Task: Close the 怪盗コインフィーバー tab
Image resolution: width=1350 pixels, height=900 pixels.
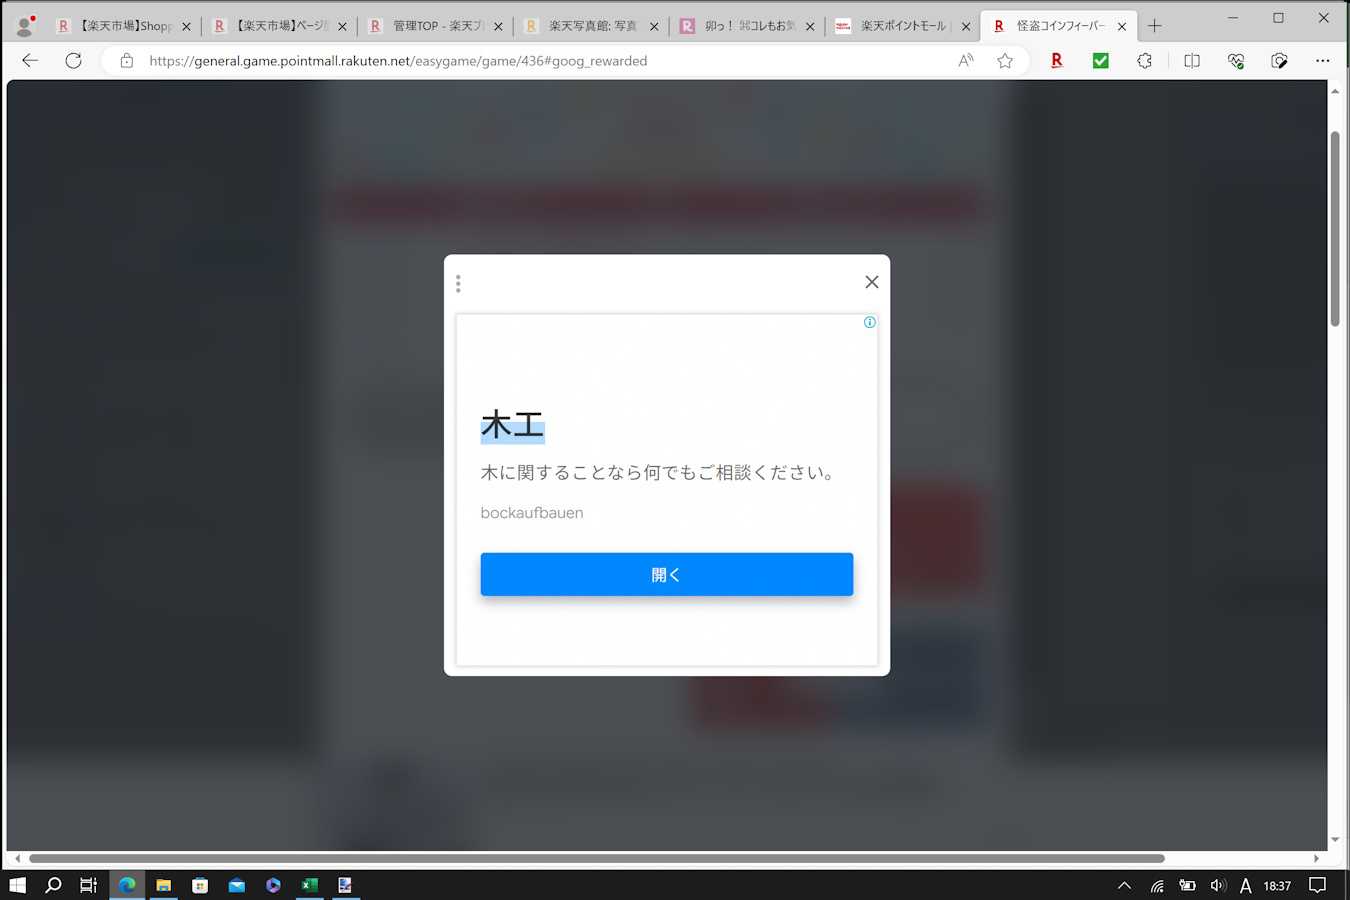Action: (x=1122, y=27)
